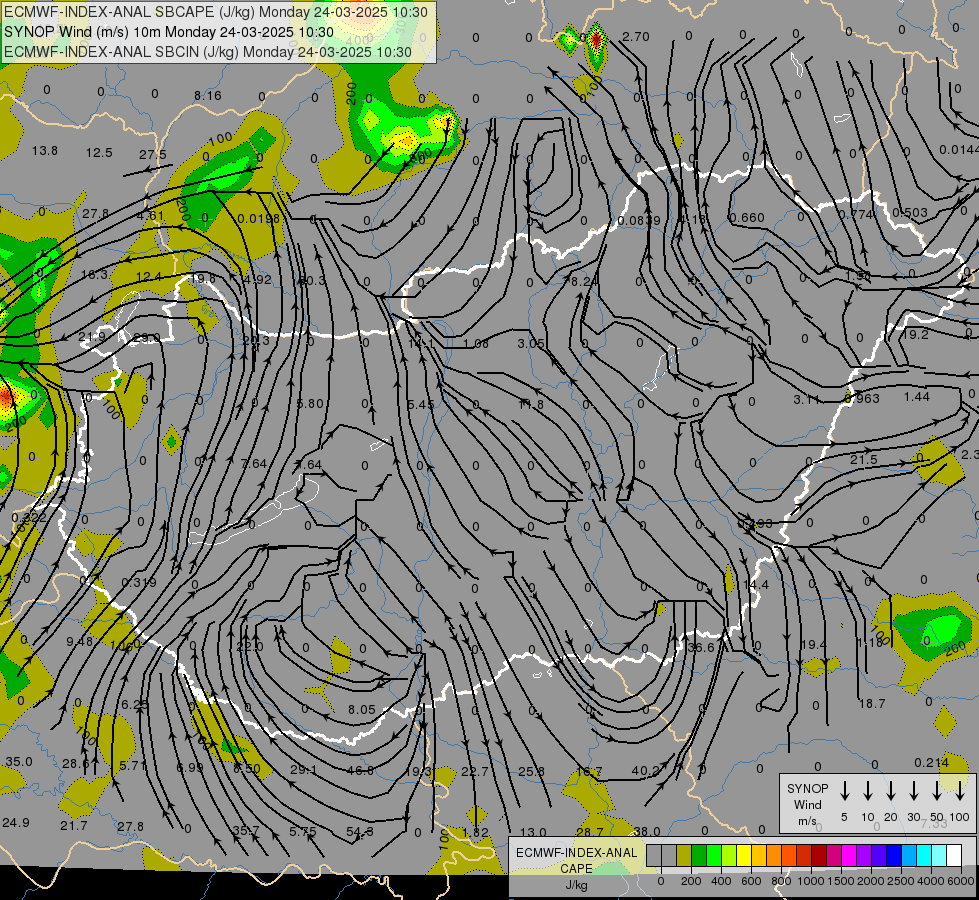Pick the white swatch ending at 6000

click(x=954, y=856)
